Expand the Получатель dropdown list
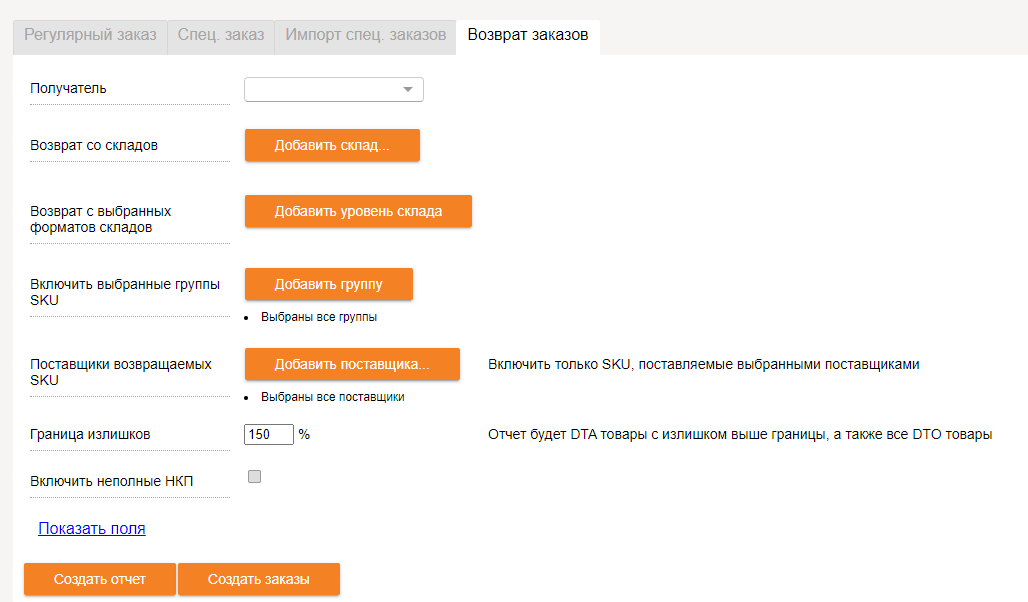 pyautogui.click(x=334, y=90)
